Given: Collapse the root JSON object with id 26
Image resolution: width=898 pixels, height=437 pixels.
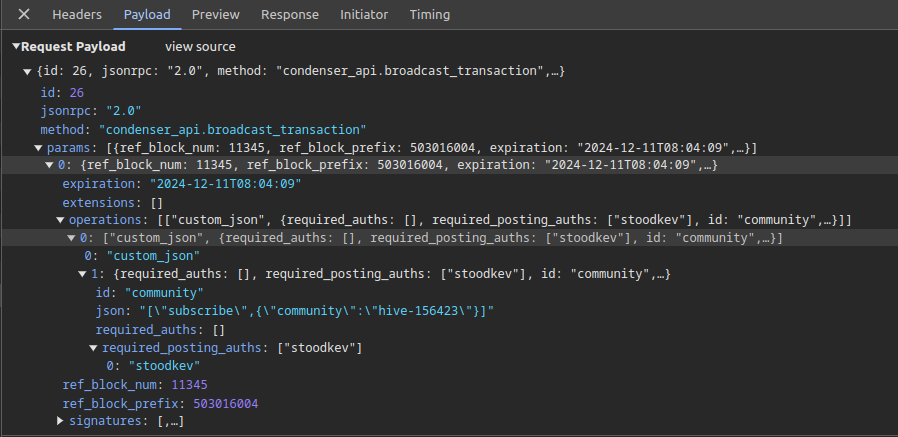Looking at the screenshot, I should (x=27, y=73).
